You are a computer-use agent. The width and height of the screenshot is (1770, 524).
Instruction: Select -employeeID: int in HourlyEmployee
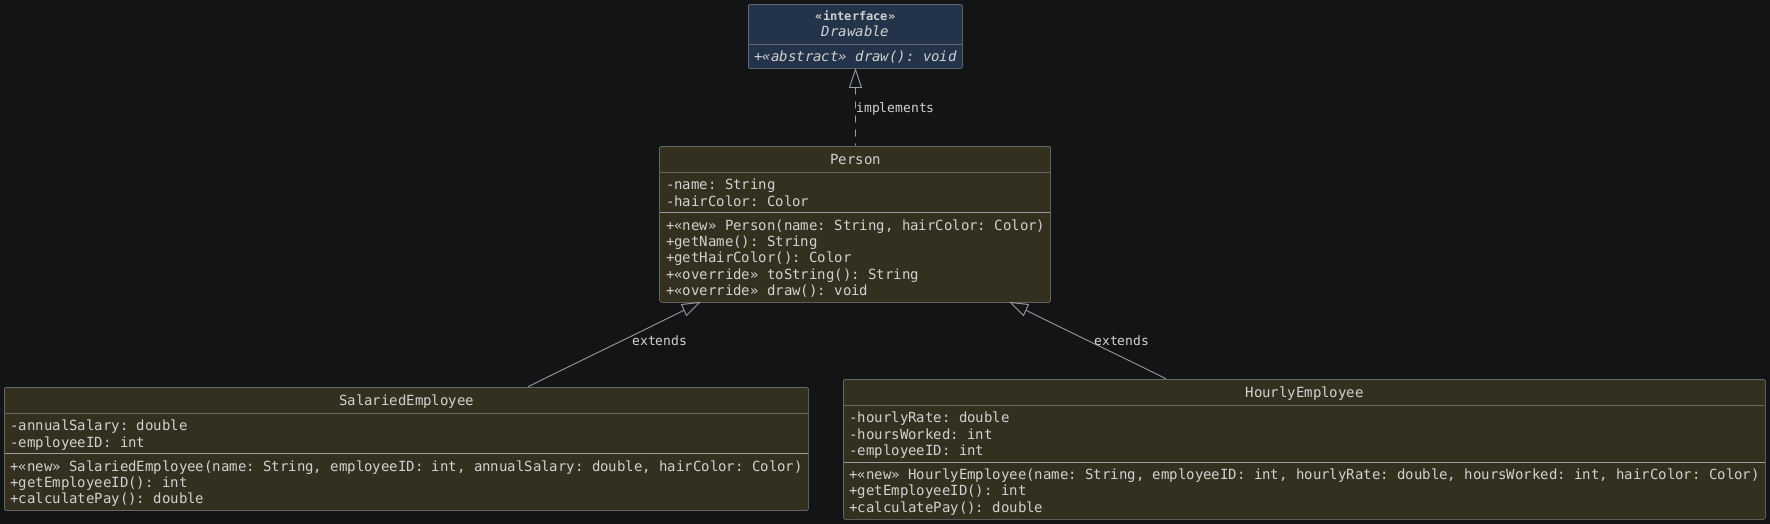(x=916, y=451)
